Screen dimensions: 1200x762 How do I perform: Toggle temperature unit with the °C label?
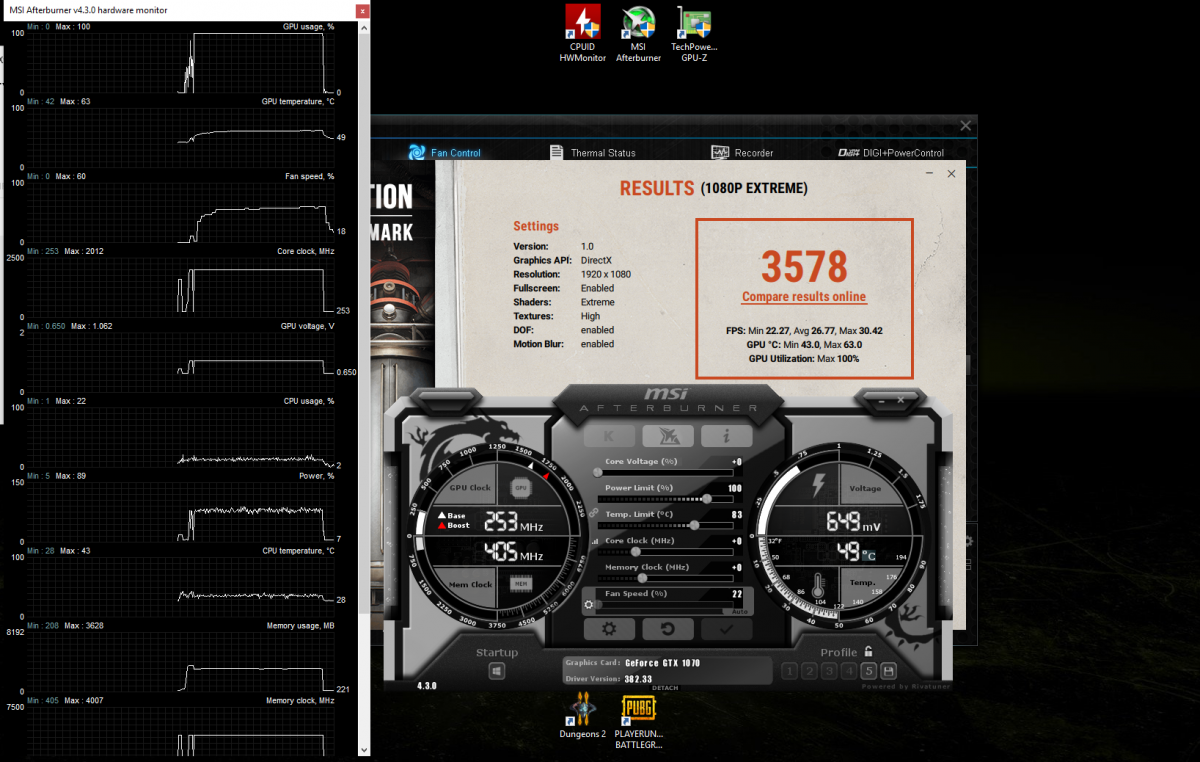[x=869, y=556]
